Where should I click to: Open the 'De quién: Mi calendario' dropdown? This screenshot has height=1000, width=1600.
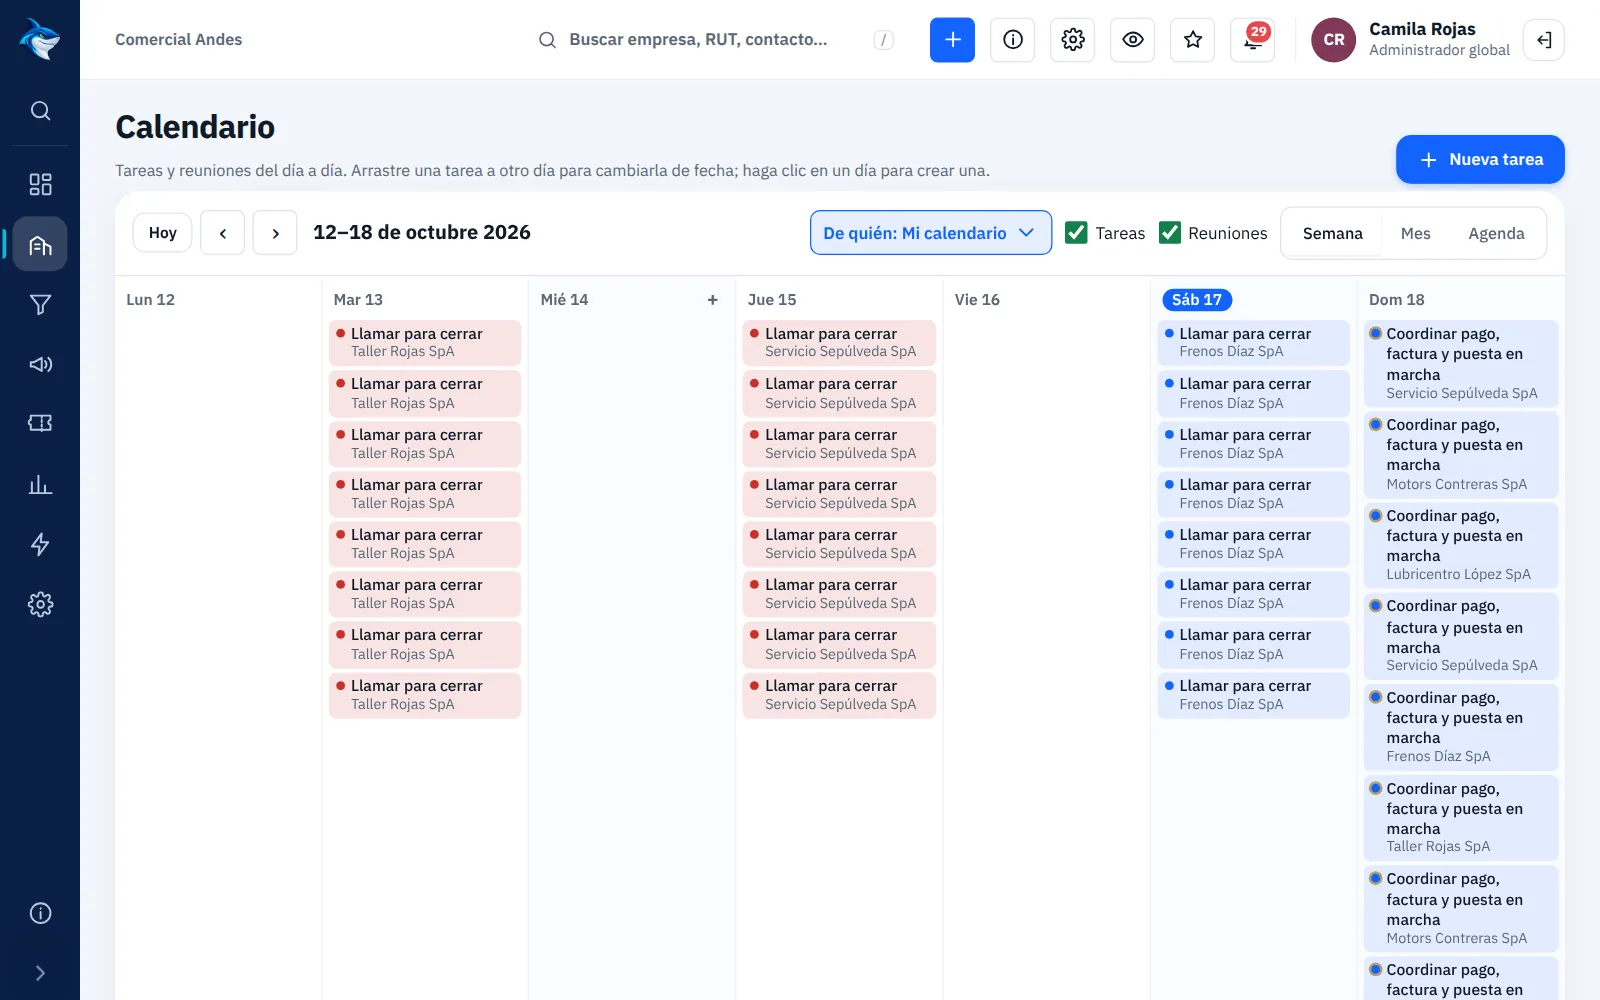click(930, 233)
